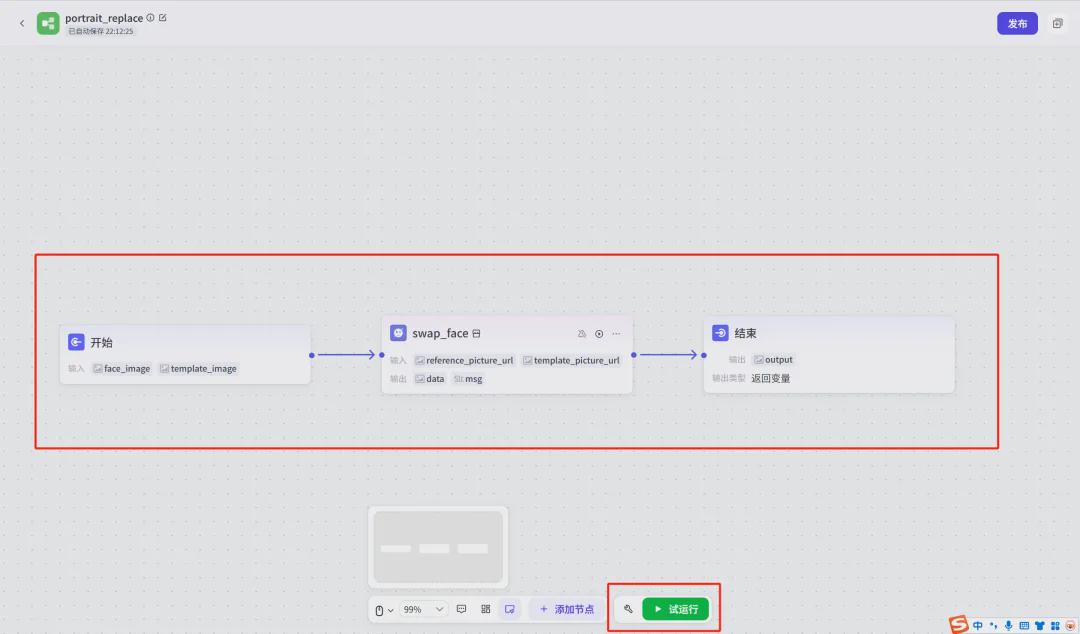Click the run-node icon on swap_face node
Image resolution: width=1080 pixels, height=634 pixels.
pyautogui.click(x=599, y=334)
